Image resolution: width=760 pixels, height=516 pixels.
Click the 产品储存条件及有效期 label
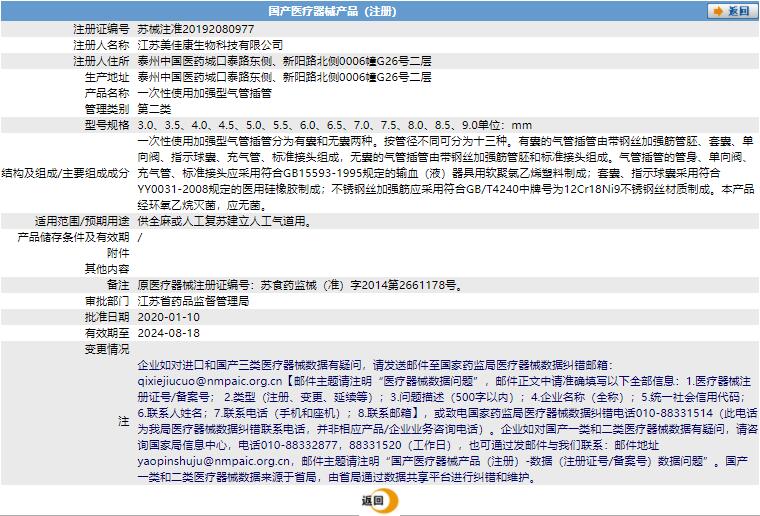(73, 237)
